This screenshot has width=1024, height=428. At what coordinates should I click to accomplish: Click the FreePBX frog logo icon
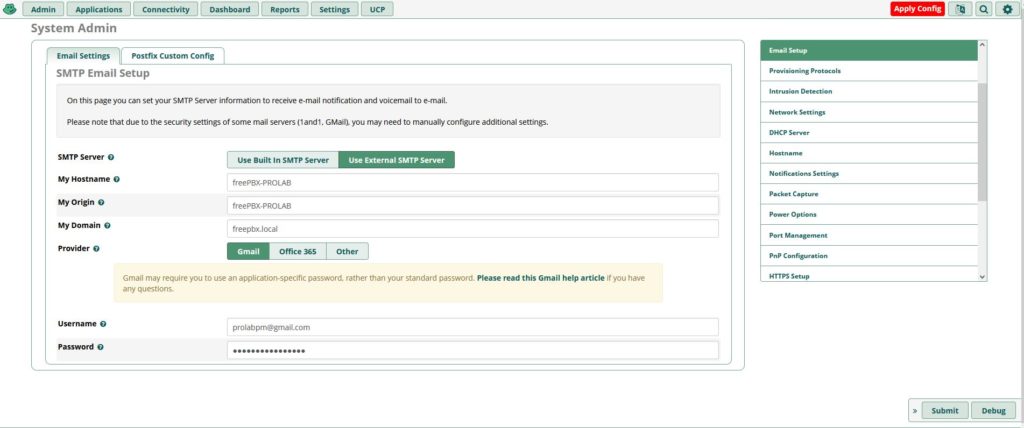pyautogui.click(x=10, y=9)
